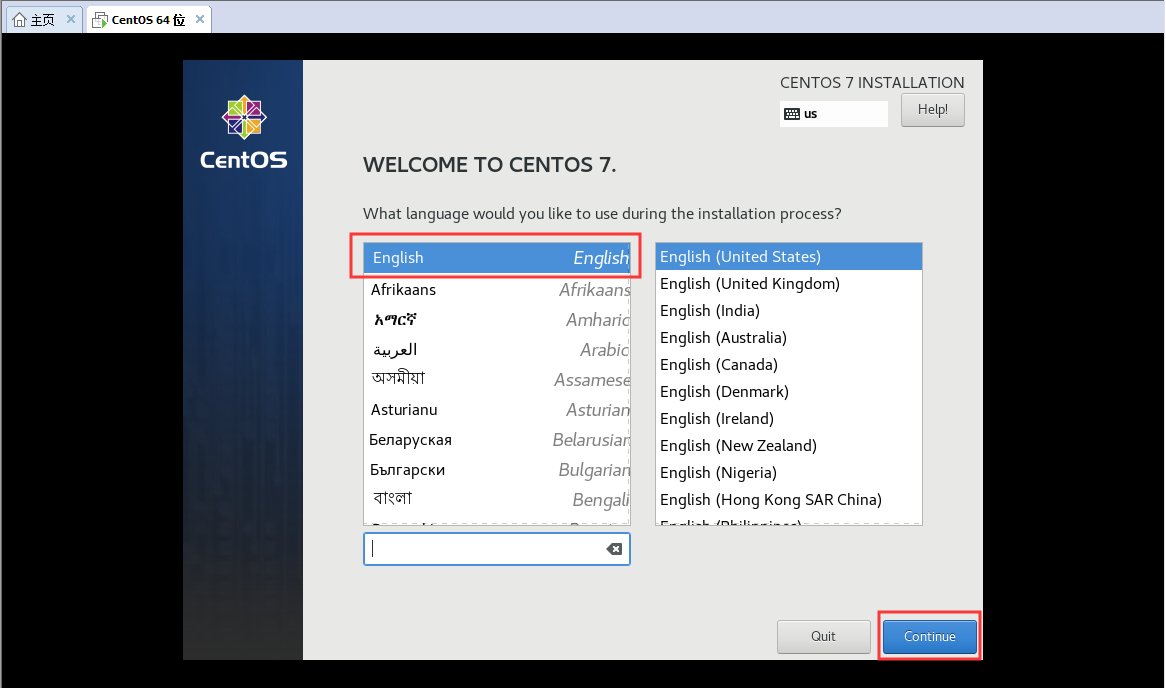
Task: Switch to the 主页 home tab
Action: pyautogui.click(x=44, y=19)
